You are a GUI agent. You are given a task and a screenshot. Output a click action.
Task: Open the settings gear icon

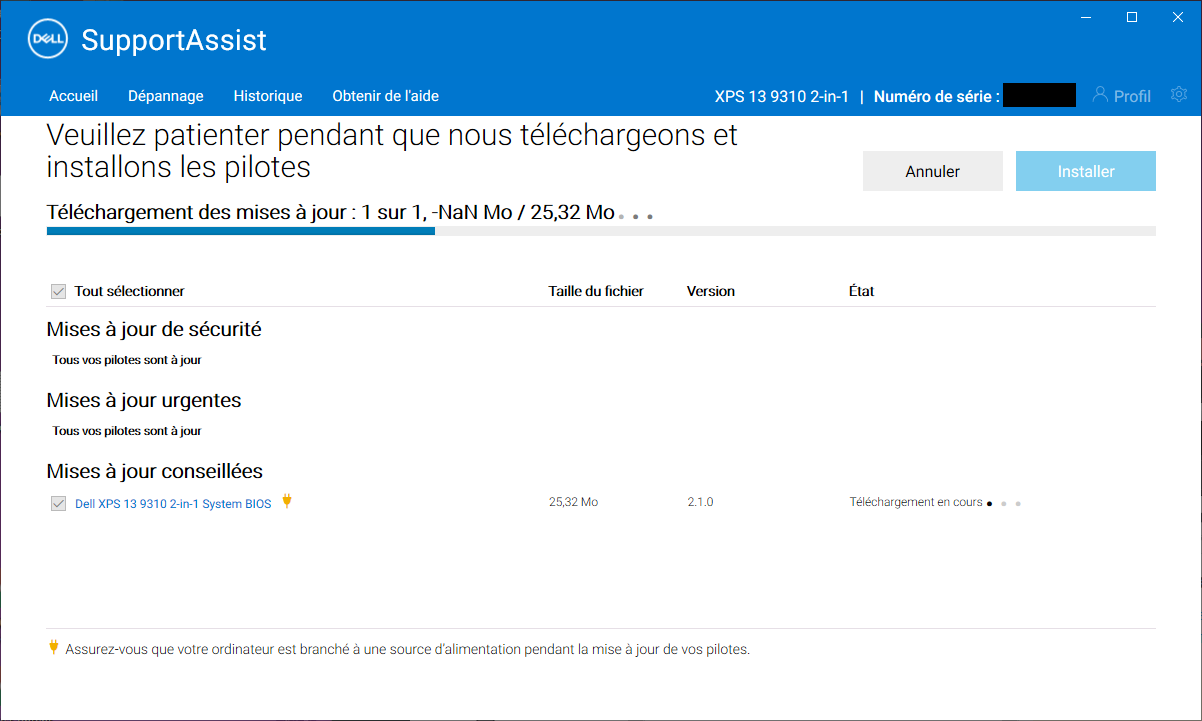point(1179,95)
